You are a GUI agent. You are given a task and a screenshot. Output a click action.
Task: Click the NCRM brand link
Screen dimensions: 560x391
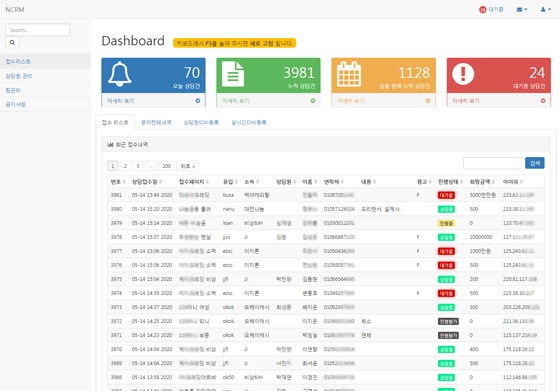[15, 10]
